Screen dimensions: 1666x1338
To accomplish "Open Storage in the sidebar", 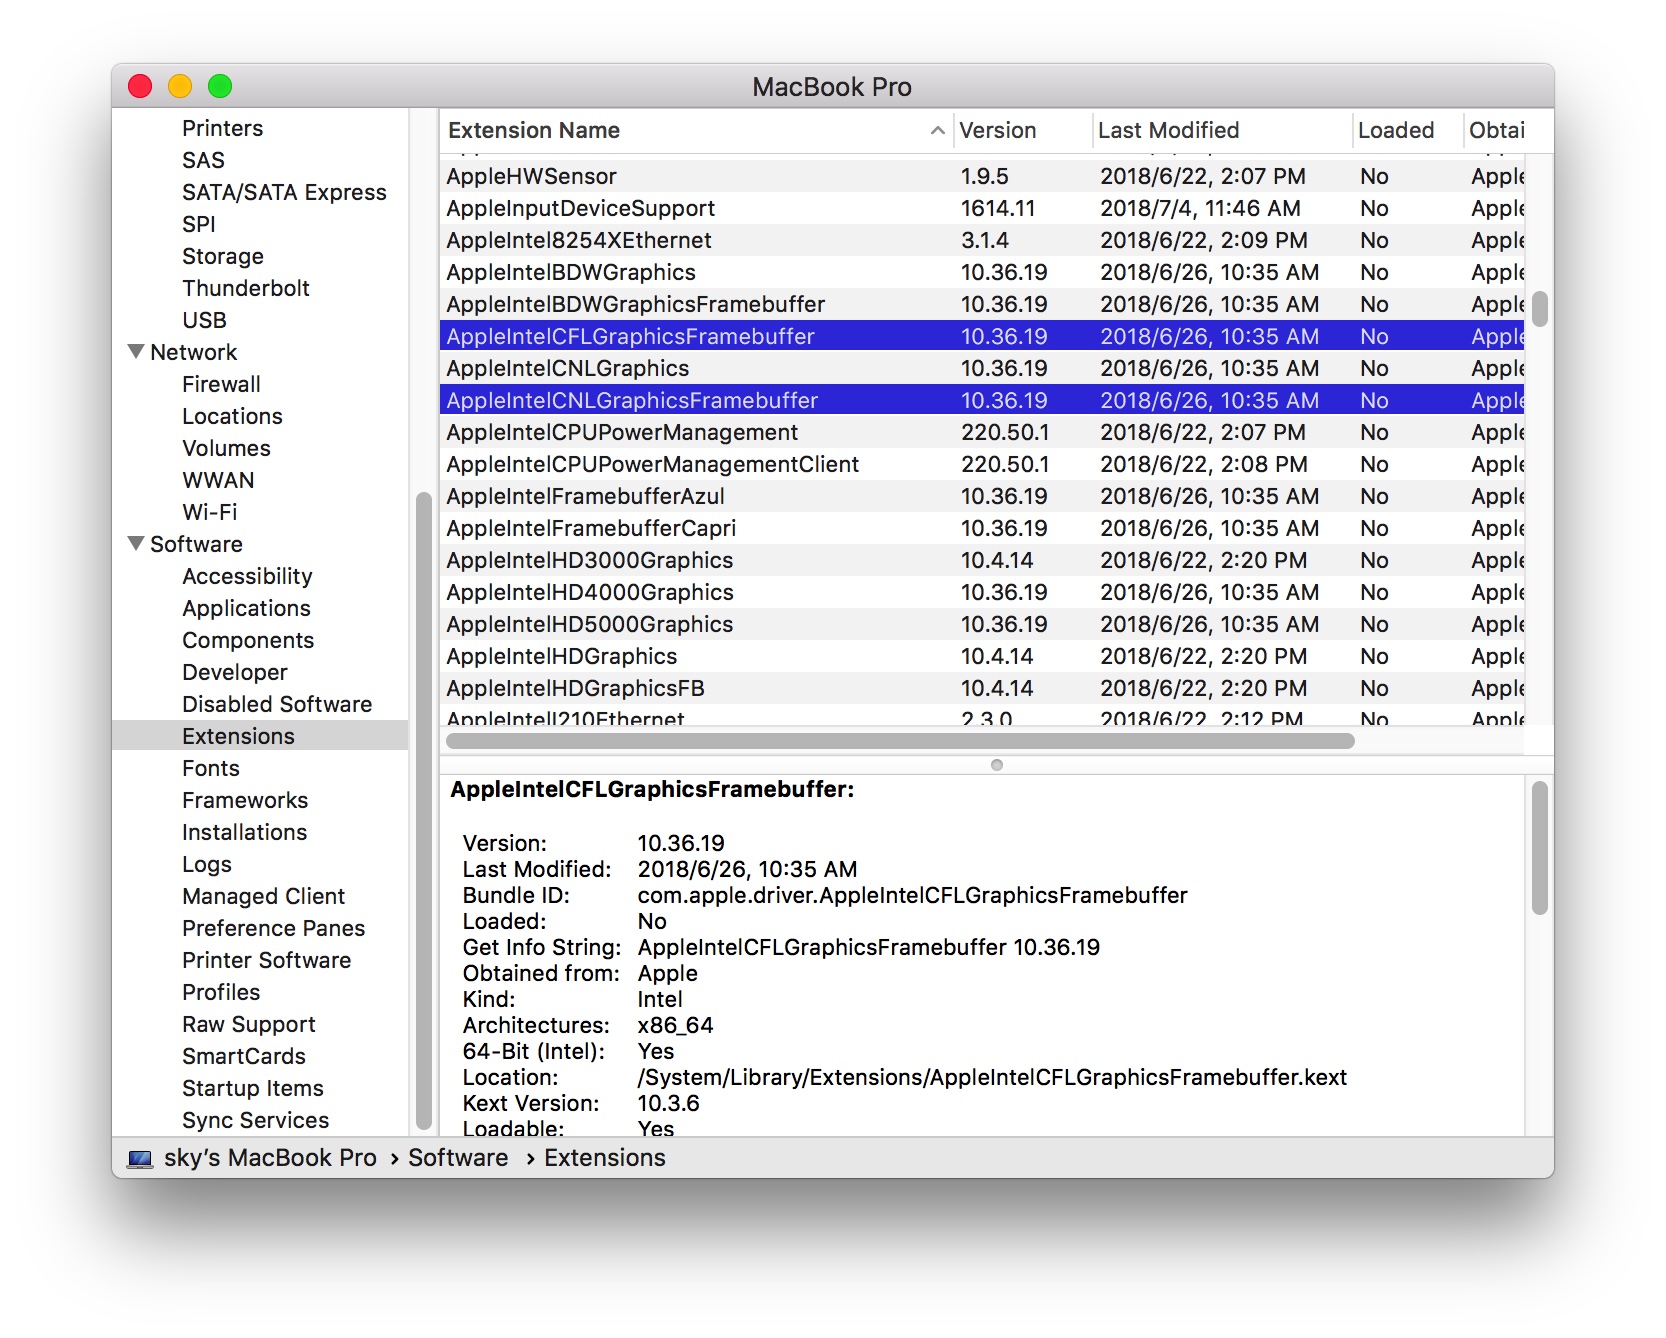I will 223,256.
